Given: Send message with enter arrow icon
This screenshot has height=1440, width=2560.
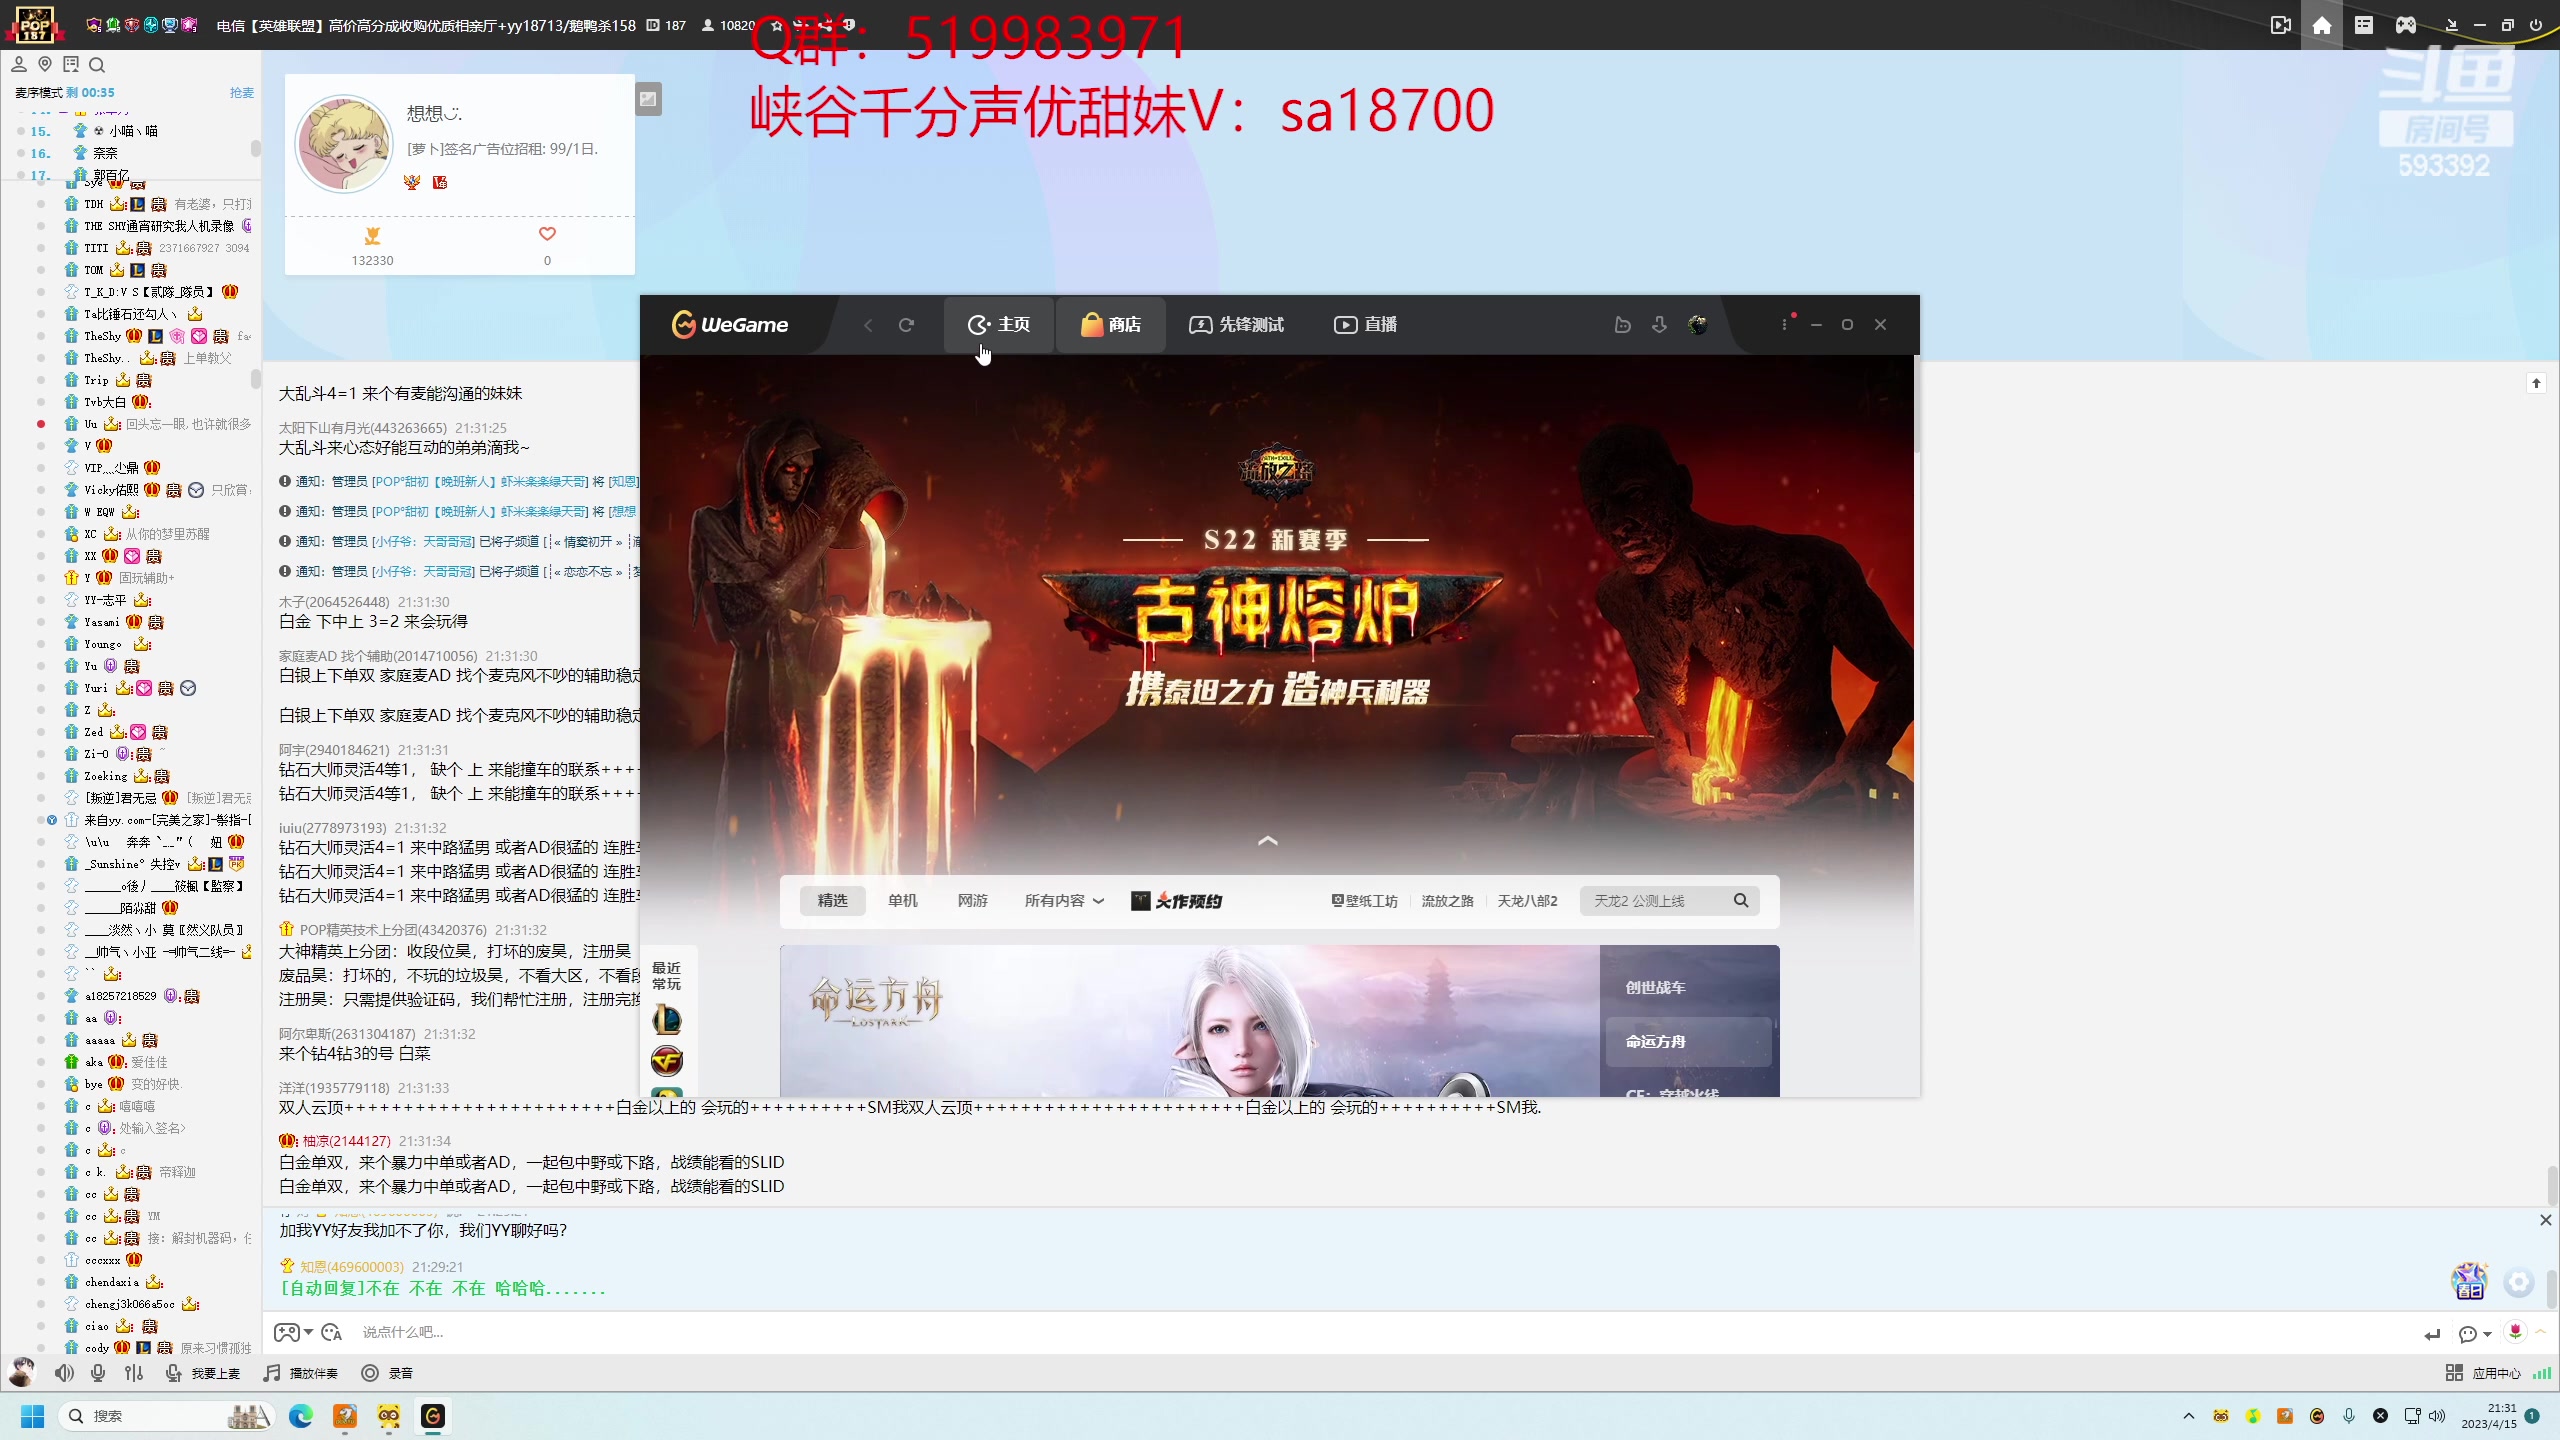Looking at the screenshot, I should pyautogui.click(x=2432, y=1334).
